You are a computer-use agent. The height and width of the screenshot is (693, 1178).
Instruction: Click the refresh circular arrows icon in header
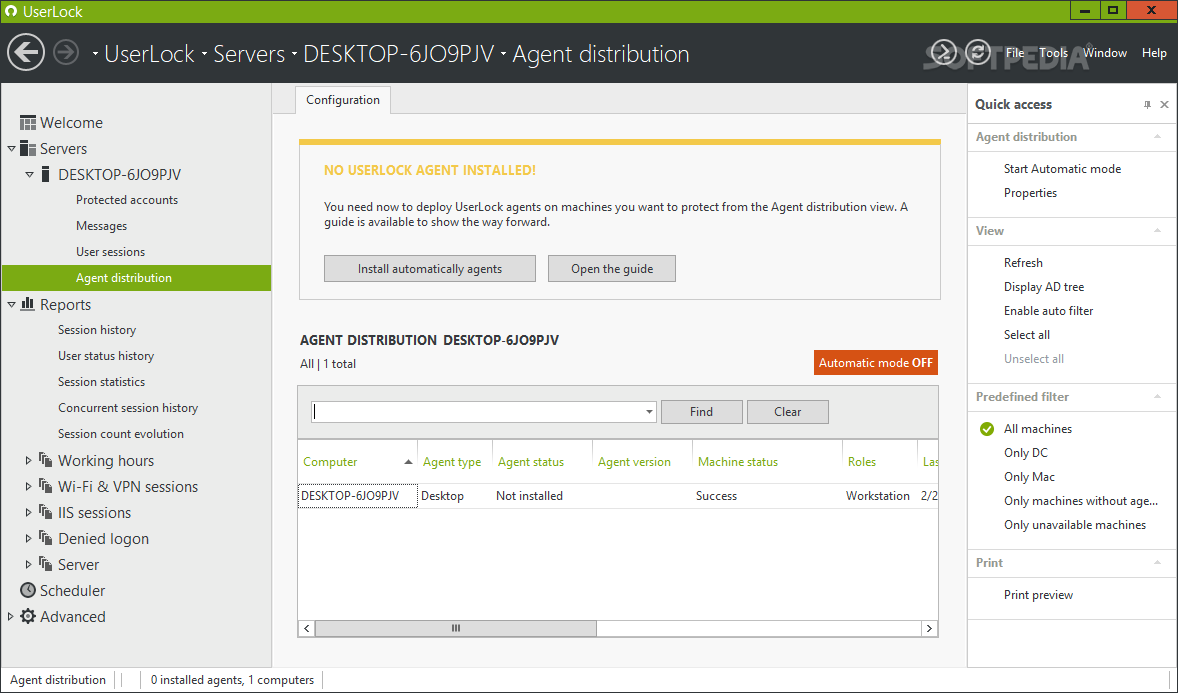978,52
